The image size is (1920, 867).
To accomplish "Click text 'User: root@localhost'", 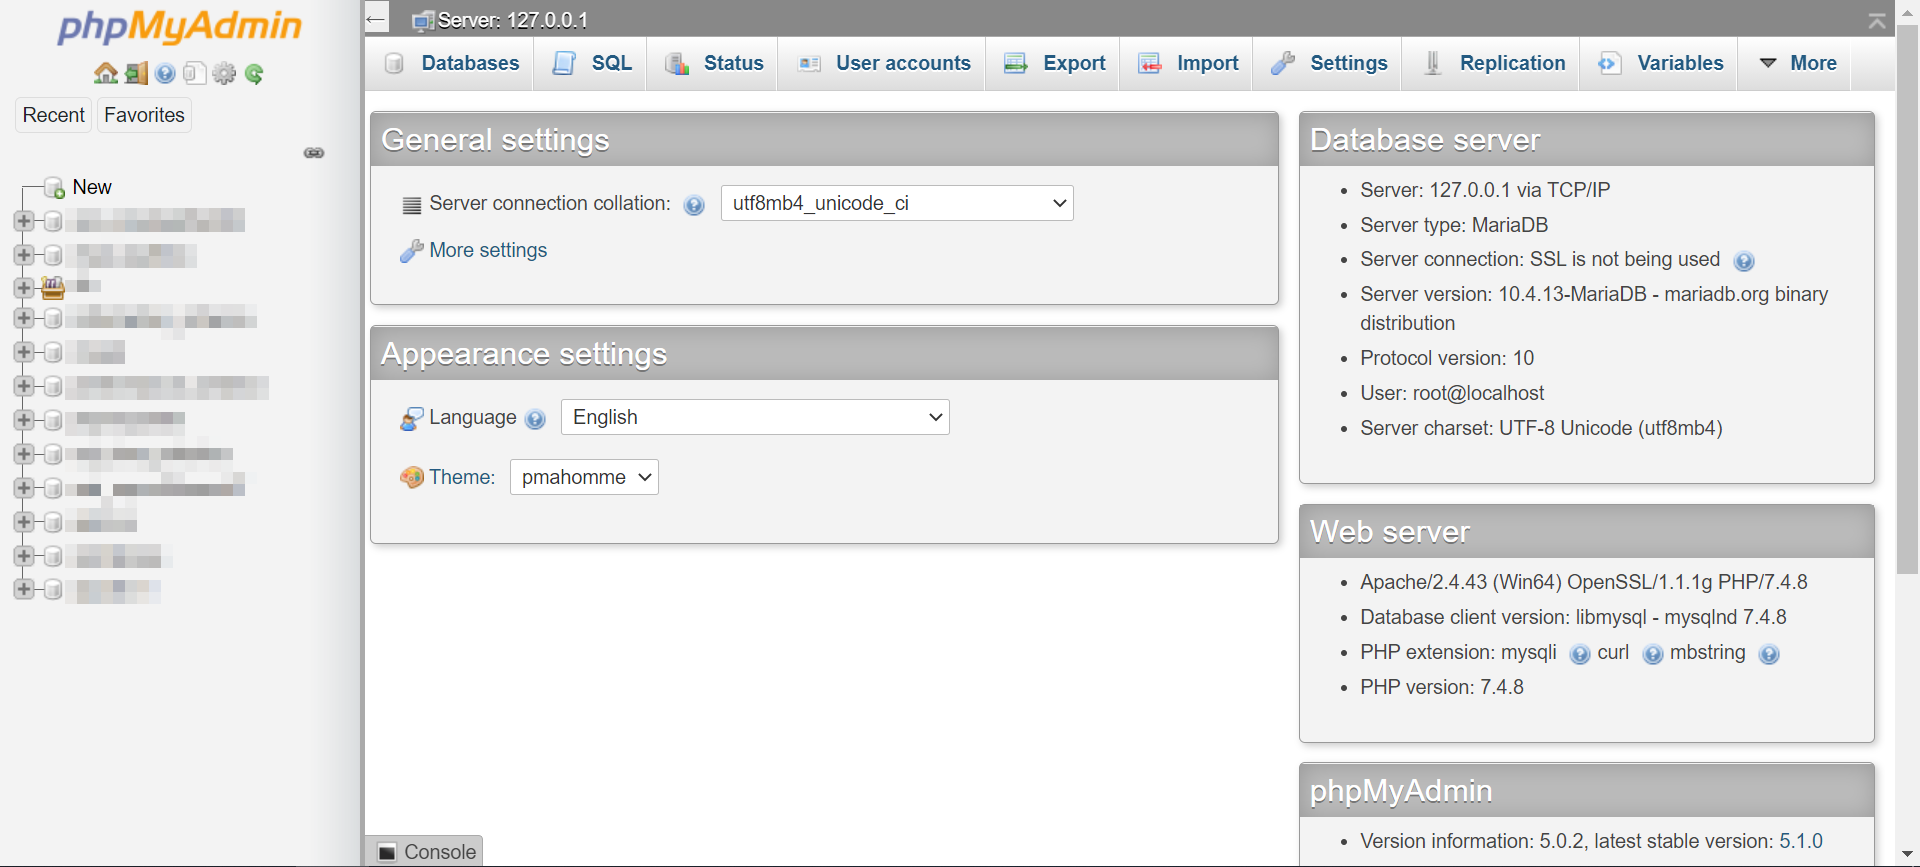I will point(1452,393).
